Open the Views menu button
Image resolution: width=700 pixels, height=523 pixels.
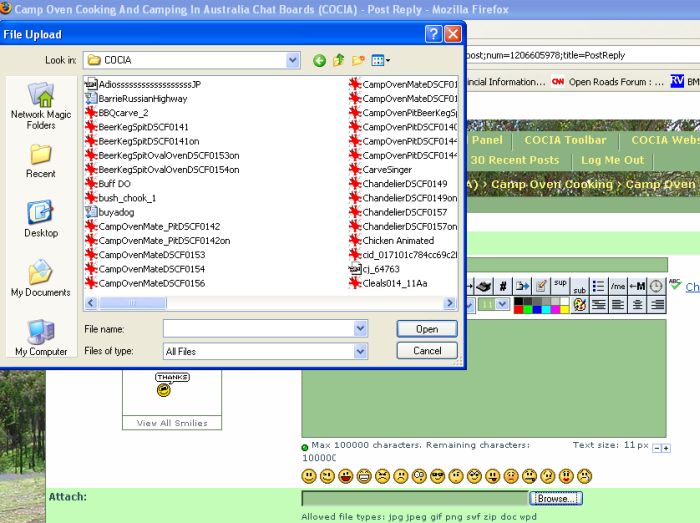point(380,61)
